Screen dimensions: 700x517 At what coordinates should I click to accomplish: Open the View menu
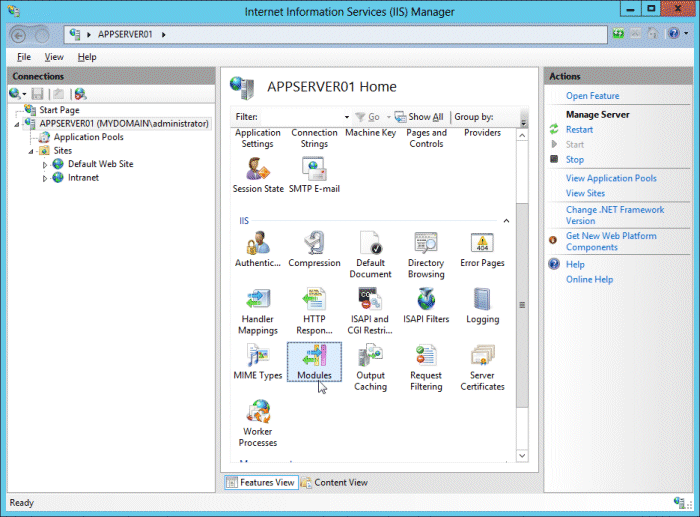point(54,57)
